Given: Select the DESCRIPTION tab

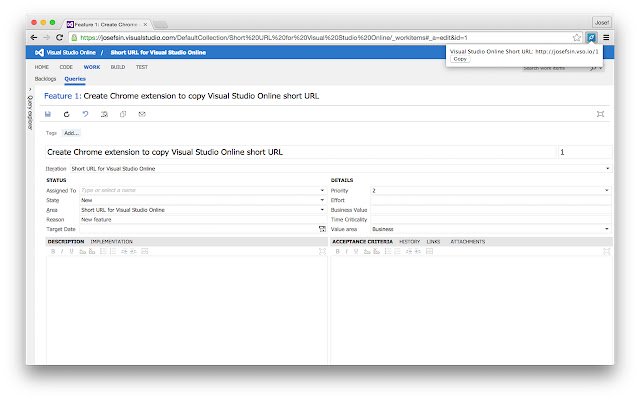Looking at the screenshot, I should point(66,242).
